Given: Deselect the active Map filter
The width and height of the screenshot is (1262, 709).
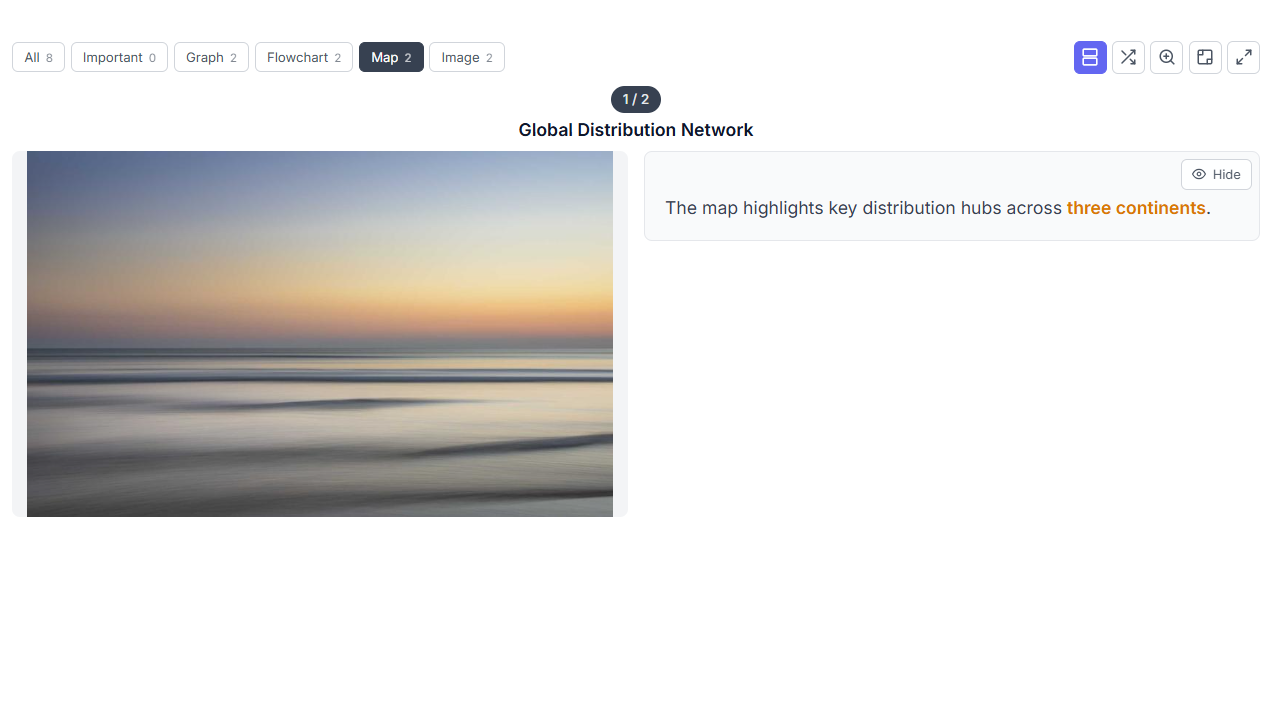Looking at the screenshot, I should pos(391,57).
